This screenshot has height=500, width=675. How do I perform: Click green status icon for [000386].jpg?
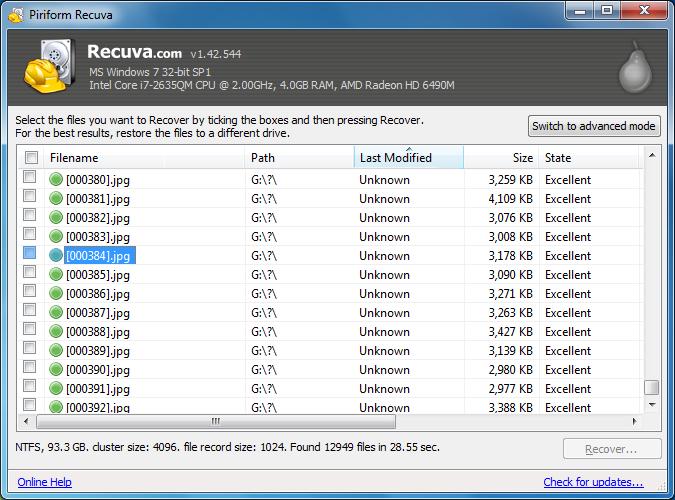point(56,294)
